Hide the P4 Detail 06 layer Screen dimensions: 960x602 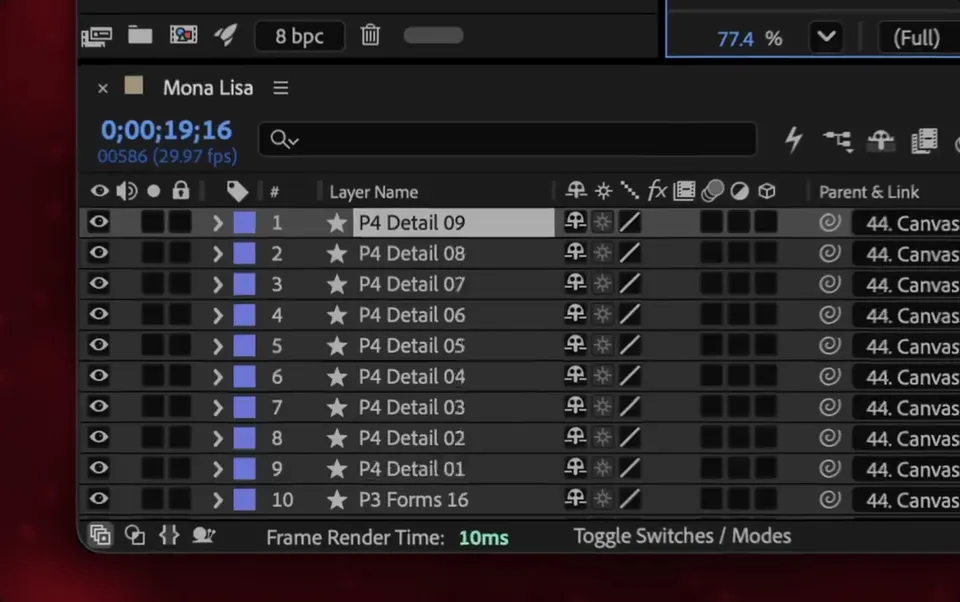point(99,314)
